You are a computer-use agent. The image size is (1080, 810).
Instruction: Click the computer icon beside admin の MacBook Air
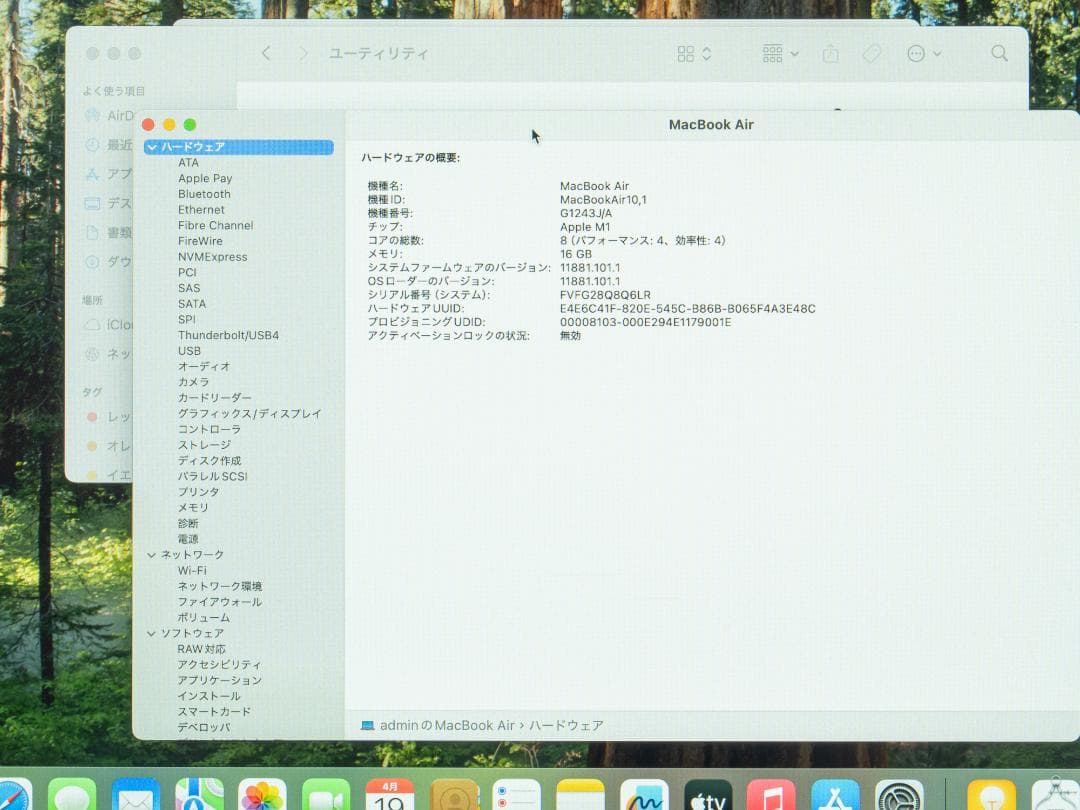pyautogui.click(x=370, y=725)
